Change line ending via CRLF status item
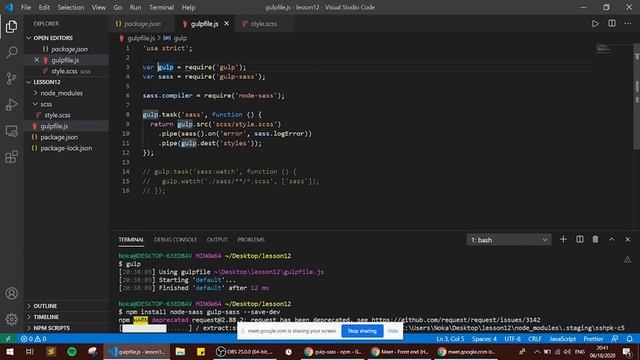 click(534, 339)
